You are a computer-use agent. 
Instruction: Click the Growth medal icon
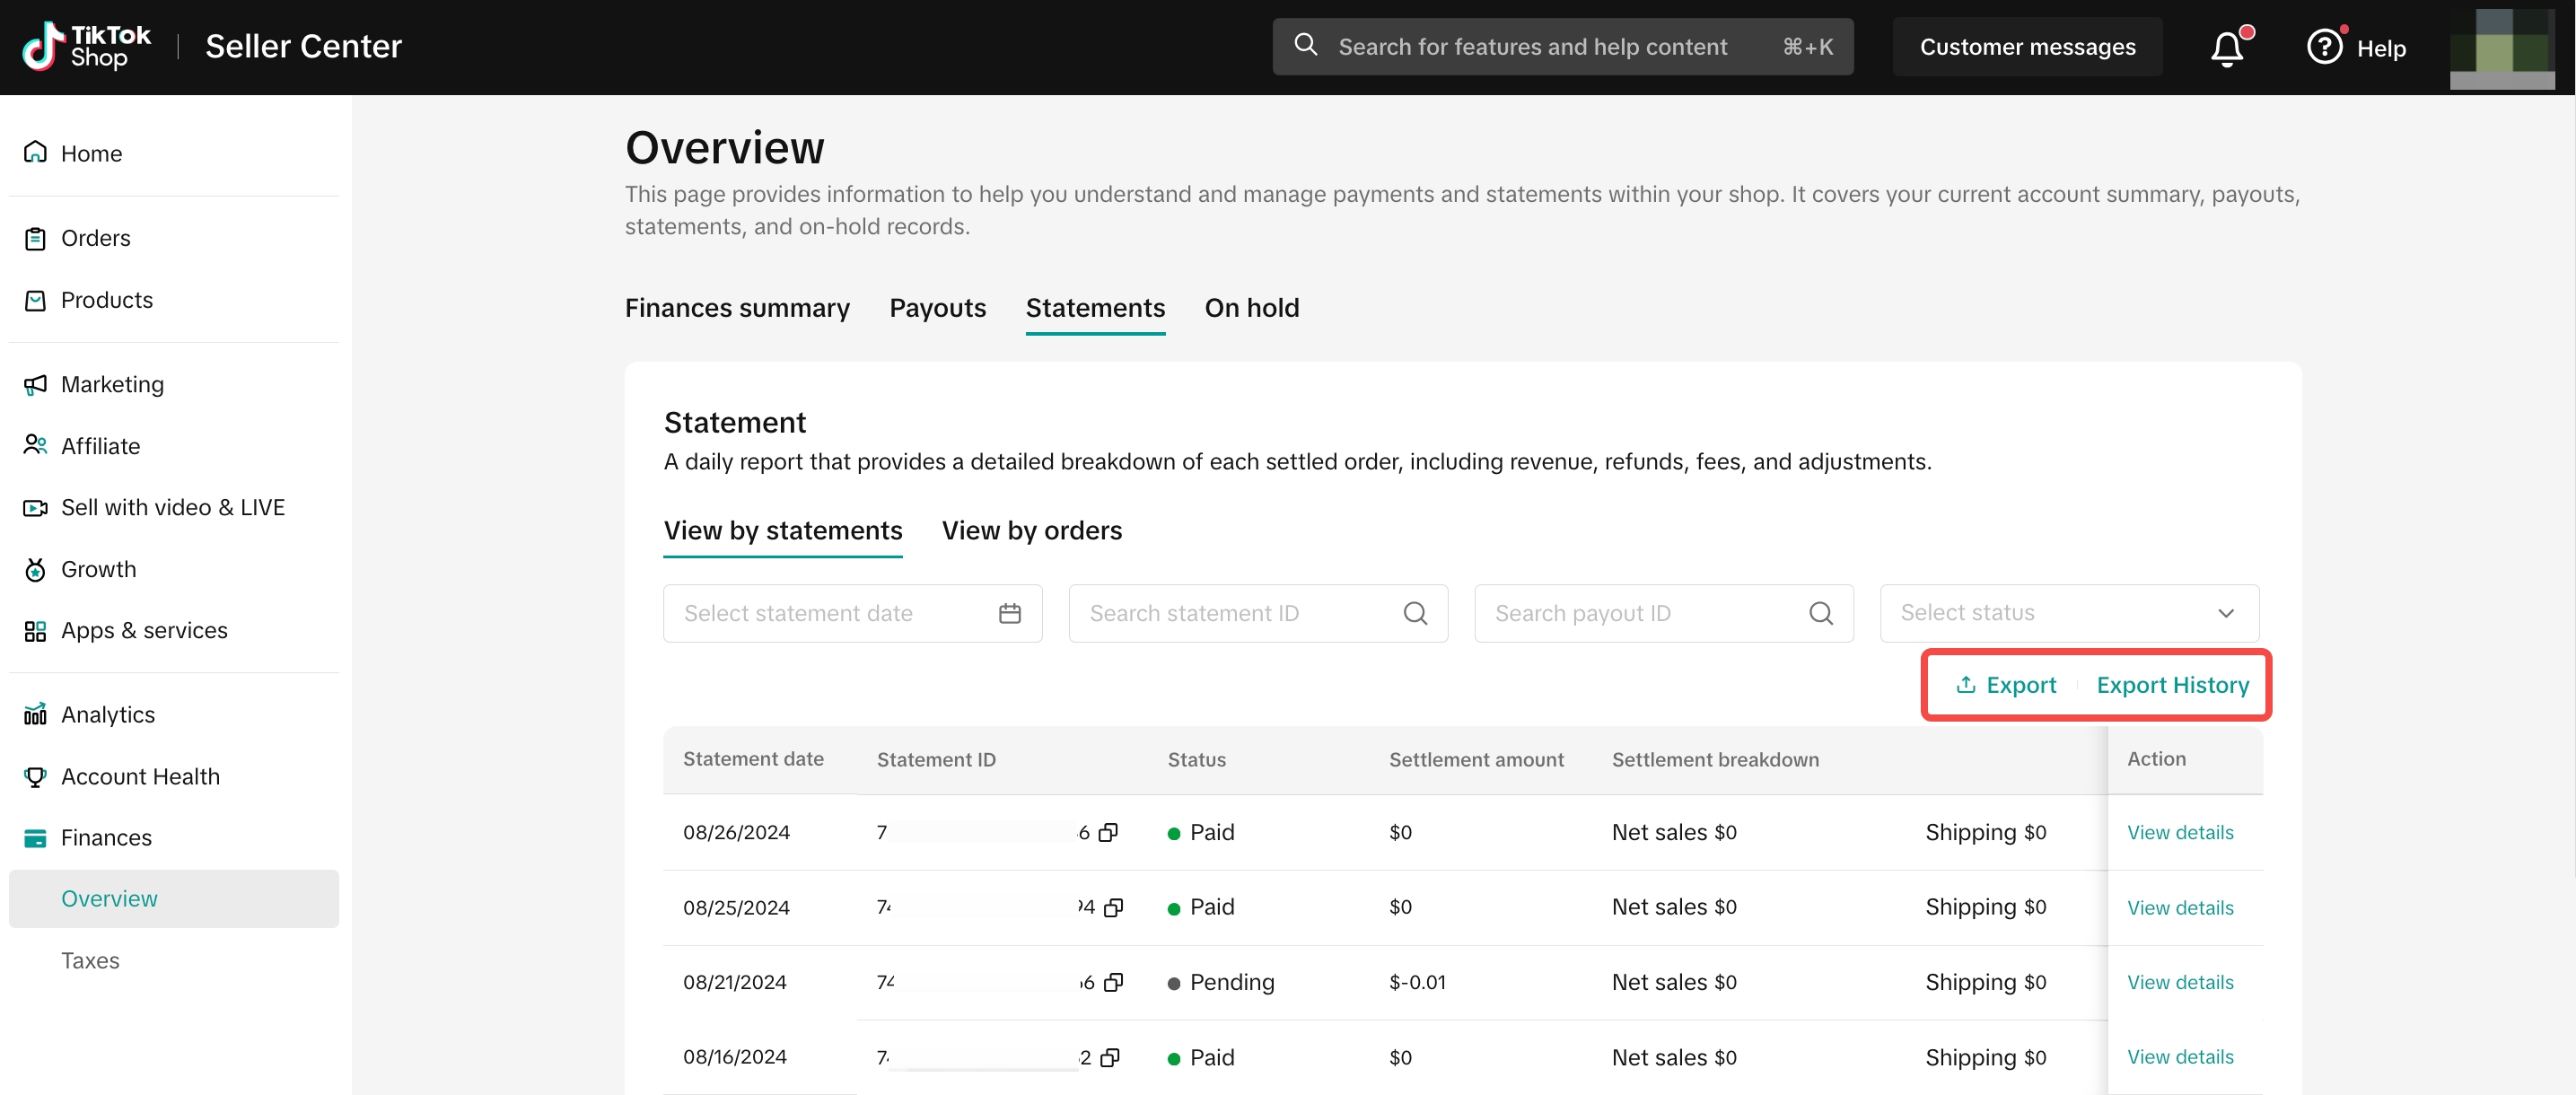(35, 569)
